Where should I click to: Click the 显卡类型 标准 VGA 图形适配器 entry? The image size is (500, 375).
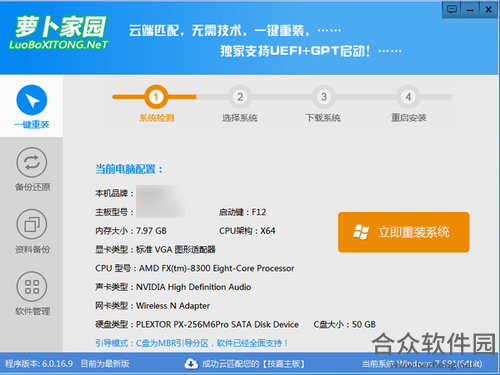tap(155, 249)
